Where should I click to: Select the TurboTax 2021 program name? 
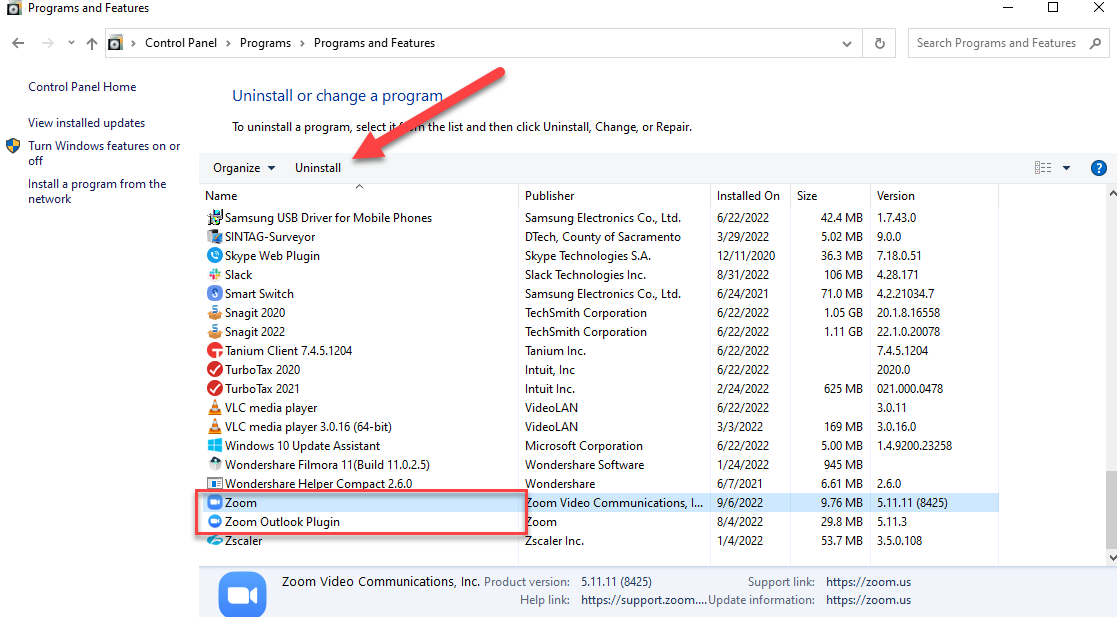(x=262, y=388)
